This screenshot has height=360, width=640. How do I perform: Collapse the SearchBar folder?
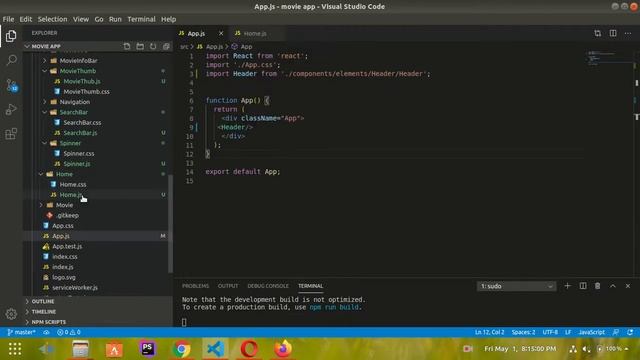(x=74, y=112)
